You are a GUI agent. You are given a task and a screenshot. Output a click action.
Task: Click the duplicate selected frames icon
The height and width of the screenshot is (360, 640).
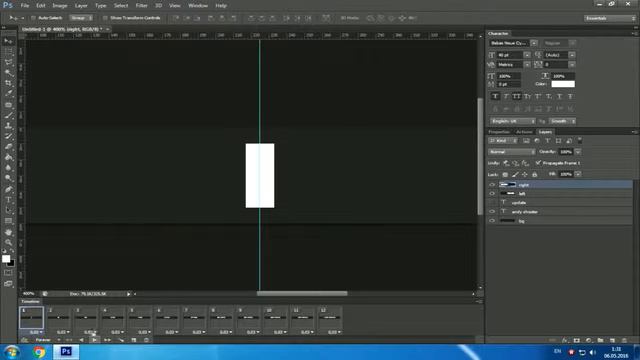tap(133, 340)
